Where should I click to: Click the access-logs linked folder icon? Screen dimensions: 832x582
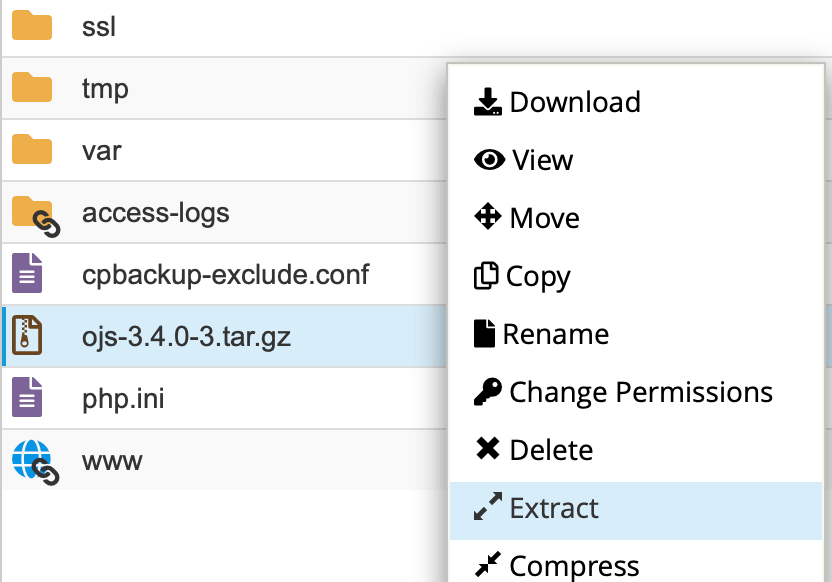(35, 214)
